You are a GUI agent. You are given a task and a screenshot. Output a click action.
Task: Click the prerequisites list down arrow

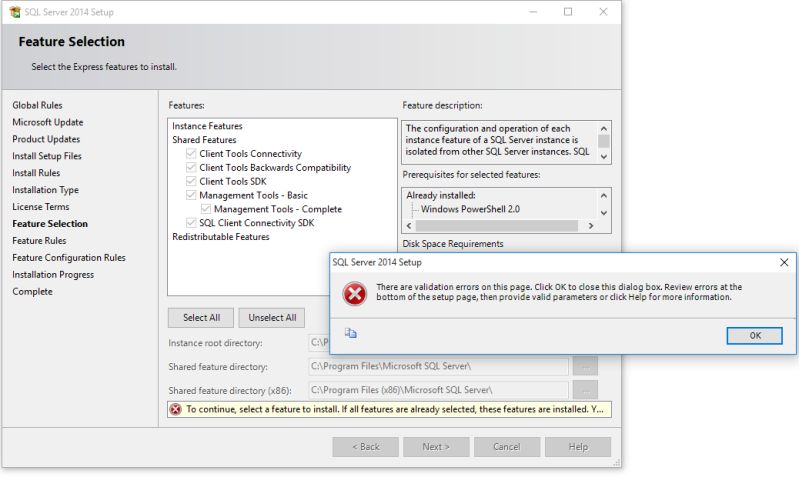[x=604, y=213]
